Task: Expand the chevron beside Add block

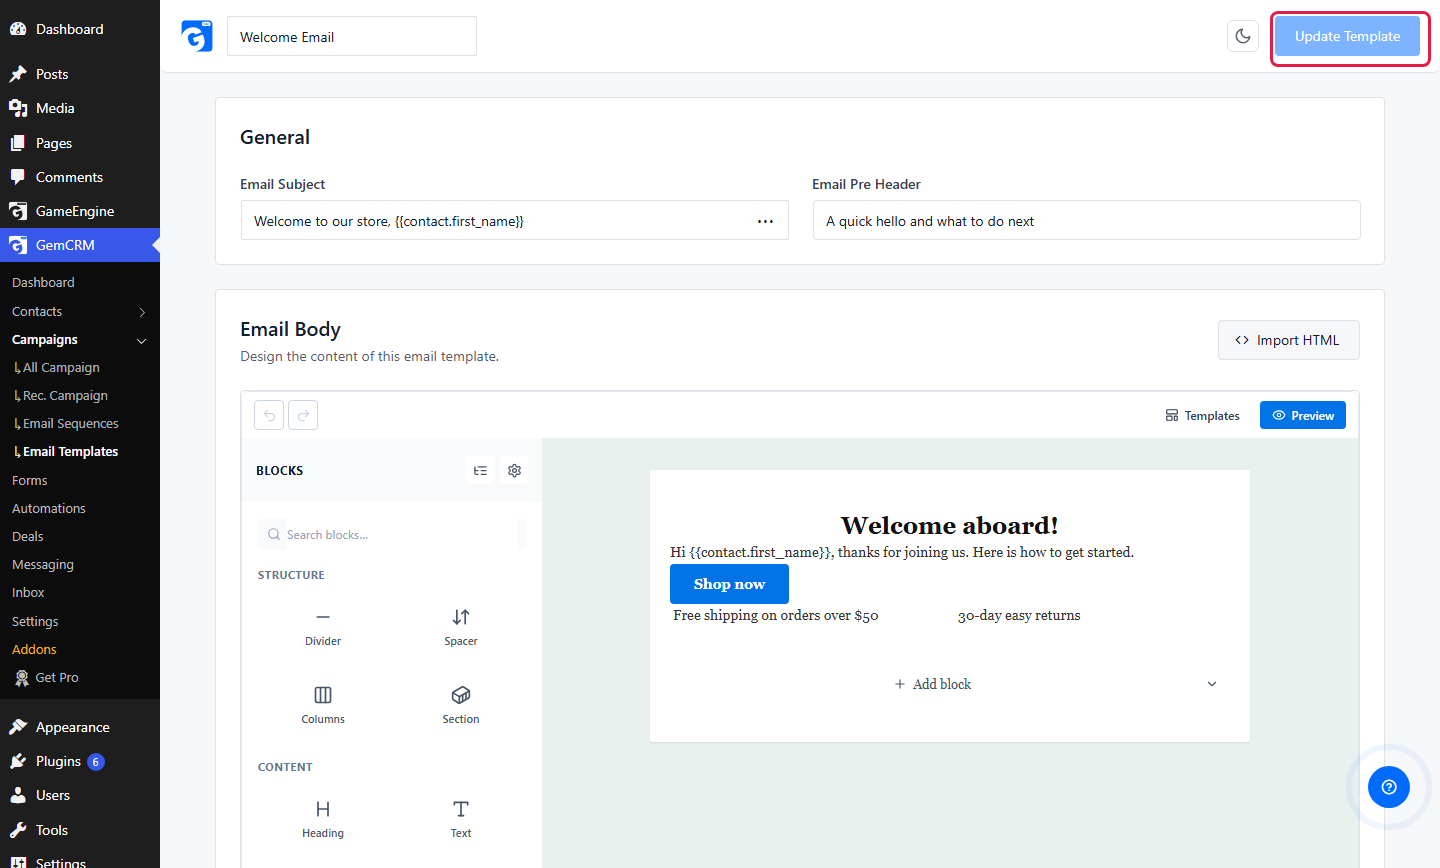Action: tap(1212, 684)
